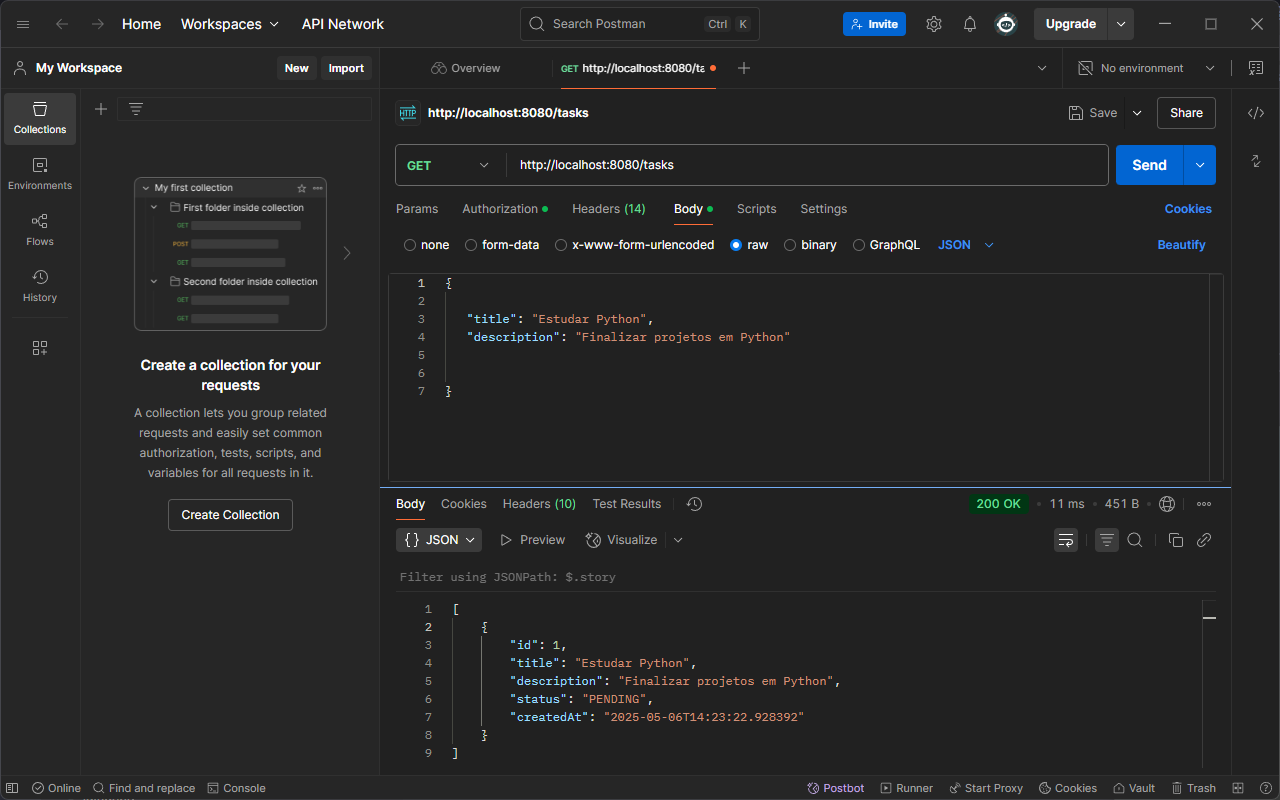Go forward using the right arrow
The image size is (1280, 800).
pyautogui.click(x=98, y=24)
